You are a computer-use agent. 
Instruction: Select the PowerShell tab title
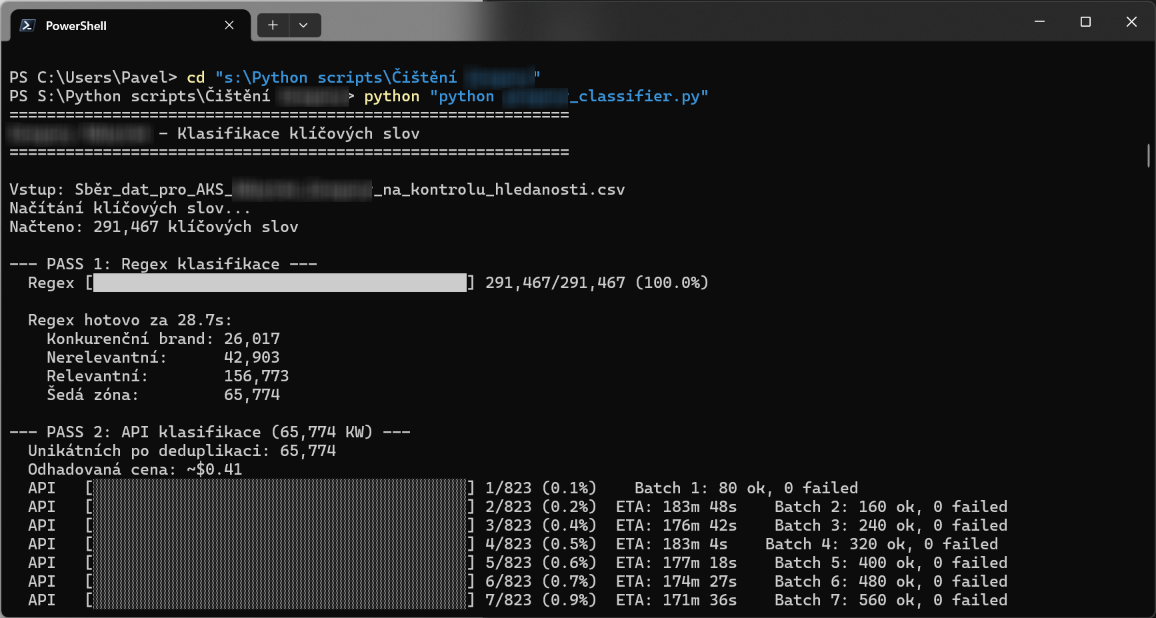pos(76,25)
